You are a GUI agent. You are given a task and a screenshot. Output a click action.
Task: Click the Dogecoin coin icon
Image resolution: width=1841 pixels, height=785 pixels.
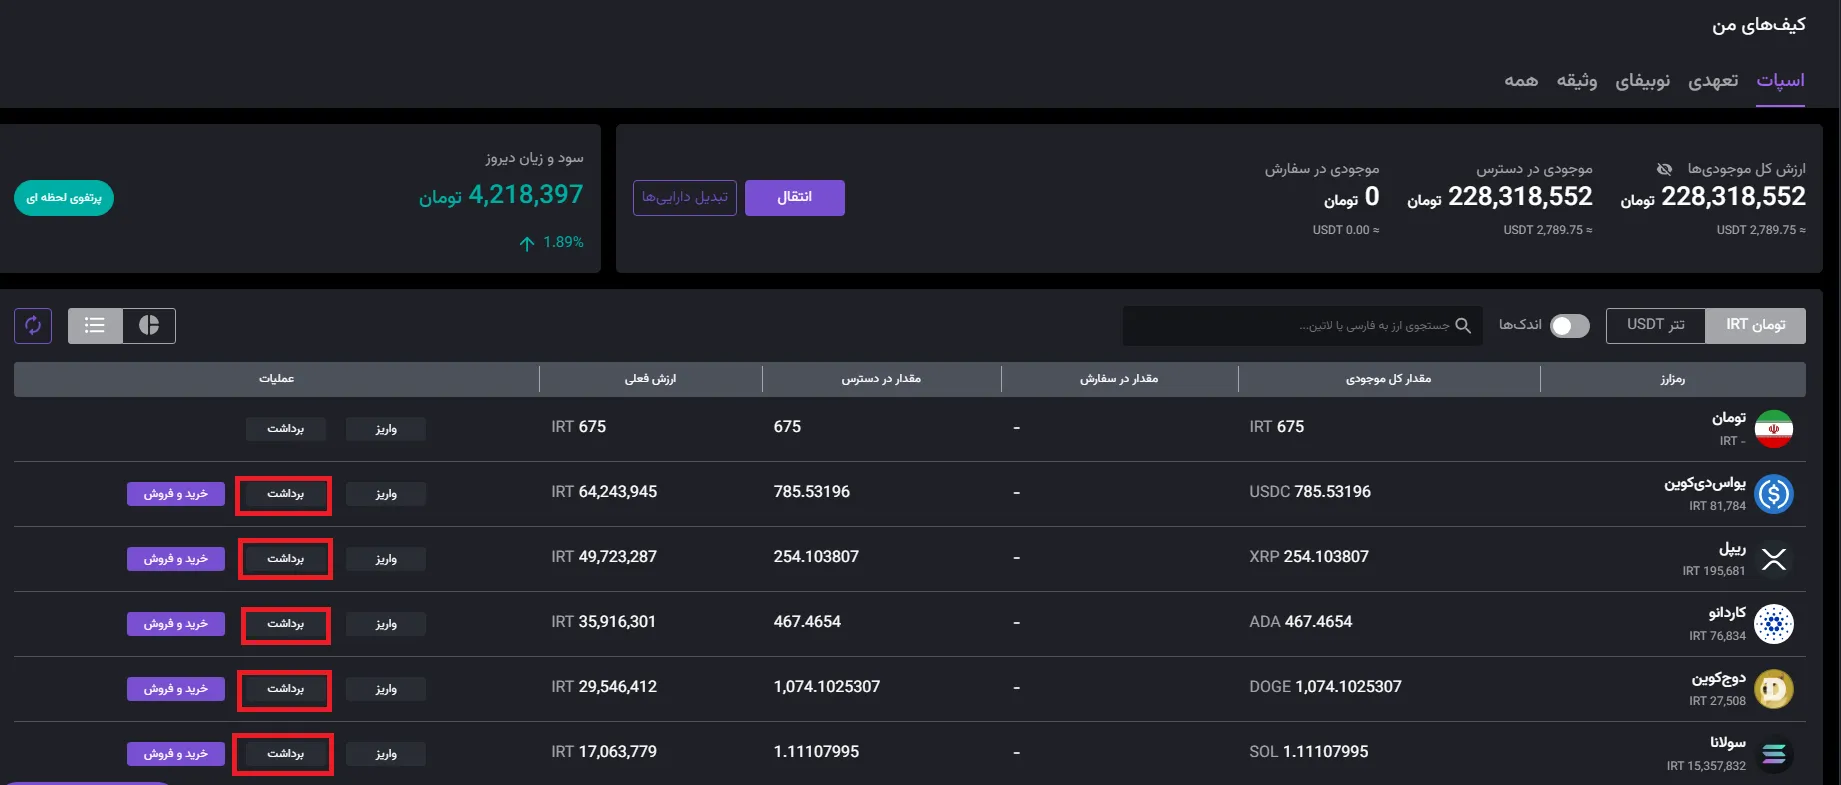coord(1774,689)
